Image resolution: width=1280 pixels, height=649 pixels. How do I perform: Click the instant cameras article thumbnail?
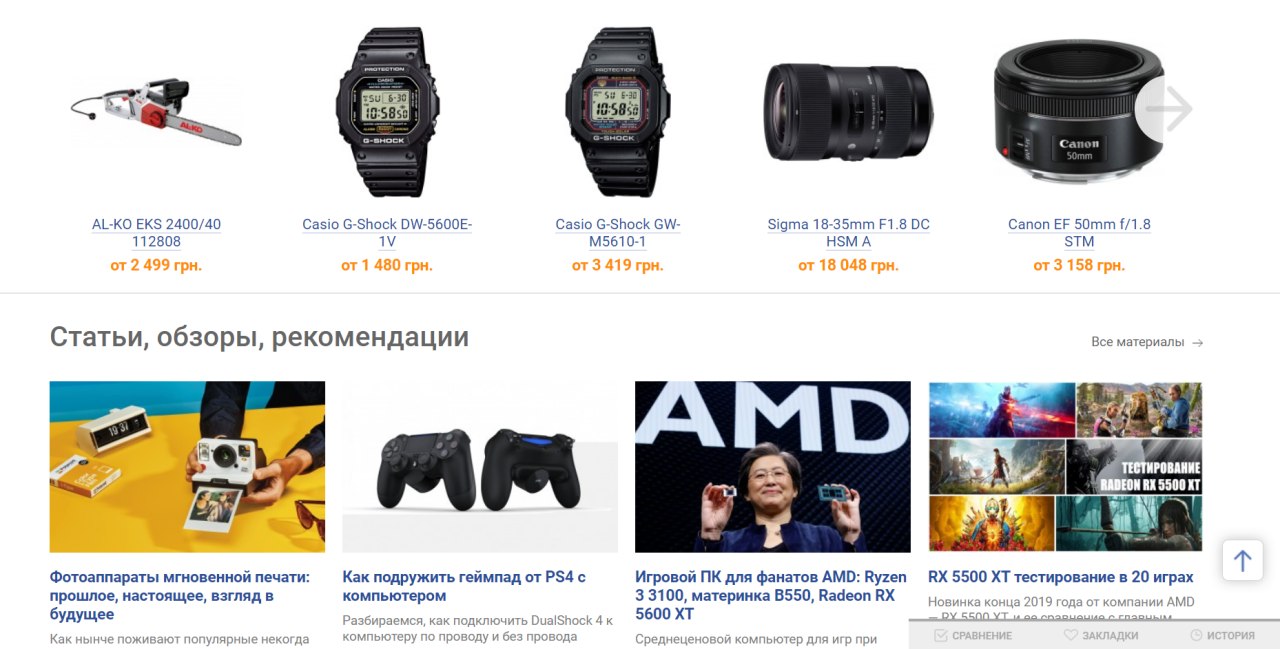click(x=187, y=467)
